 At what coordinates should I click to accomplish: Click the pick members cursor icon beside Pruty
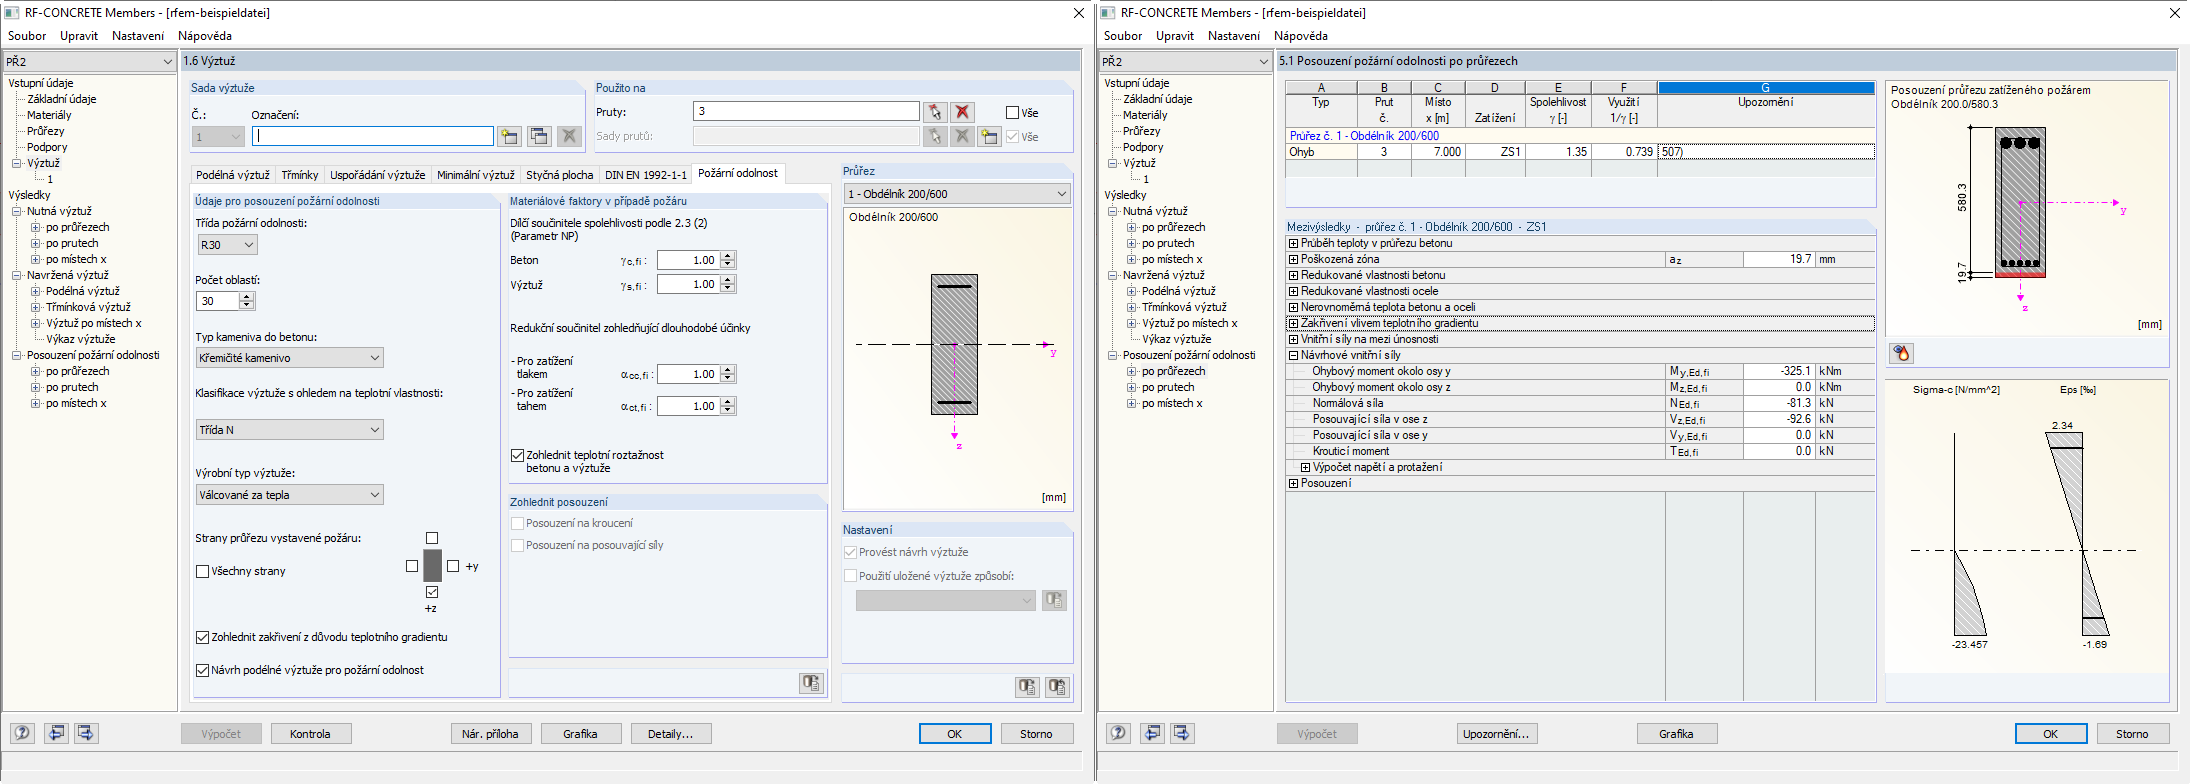click(935, 112)
